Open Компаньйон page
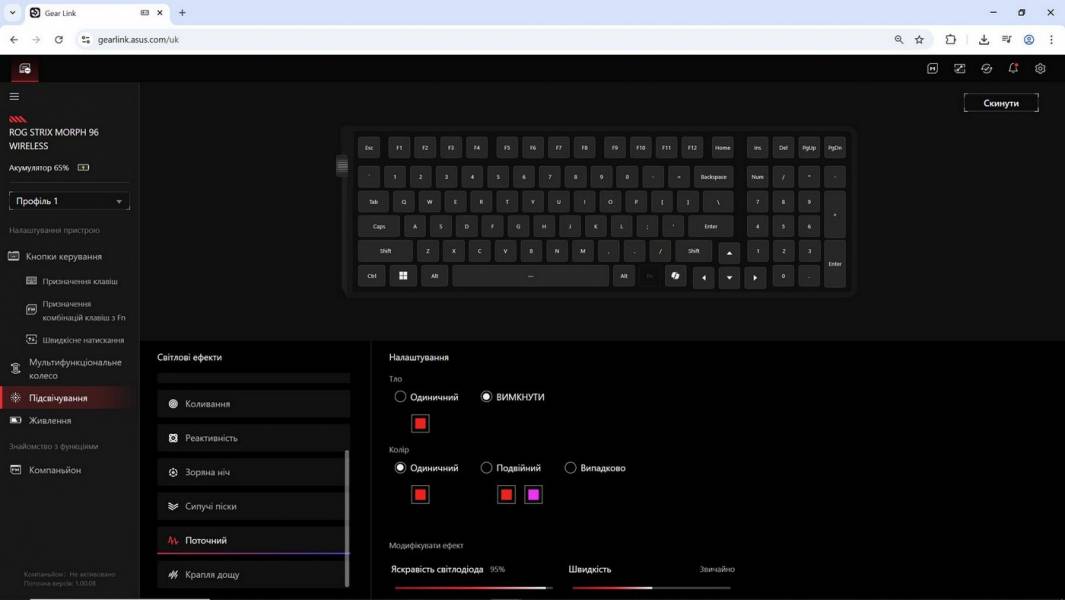 54,470
